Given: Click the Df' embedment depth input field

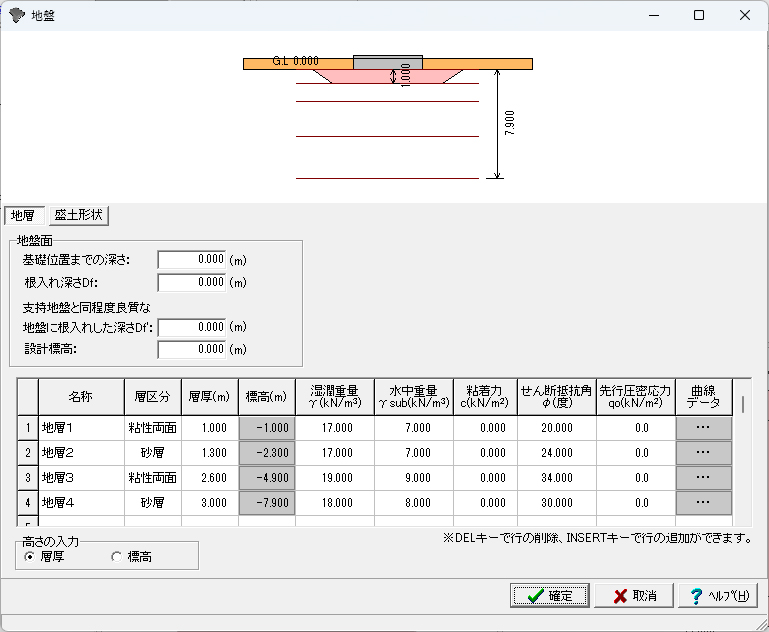Looking at the screenshot, I should (x=192, y=327).
